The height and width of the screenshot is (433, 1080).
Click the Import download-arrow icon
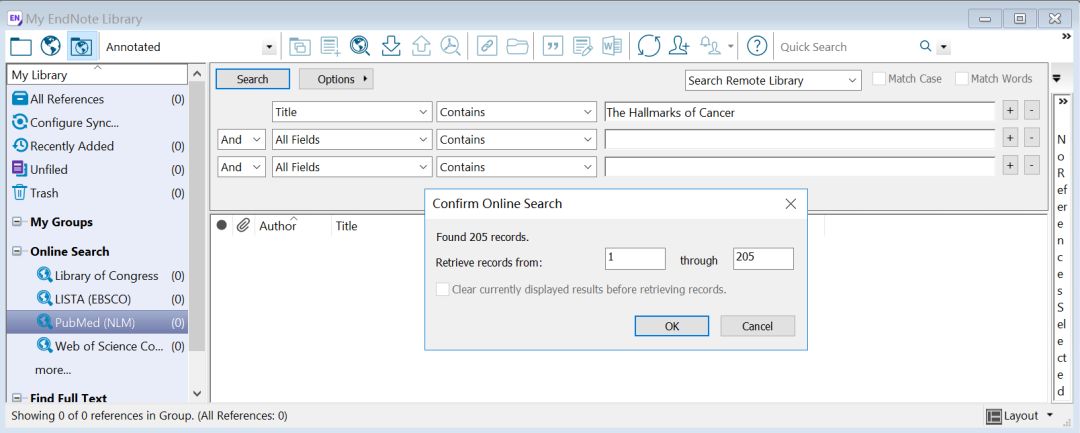coord(391,47)
